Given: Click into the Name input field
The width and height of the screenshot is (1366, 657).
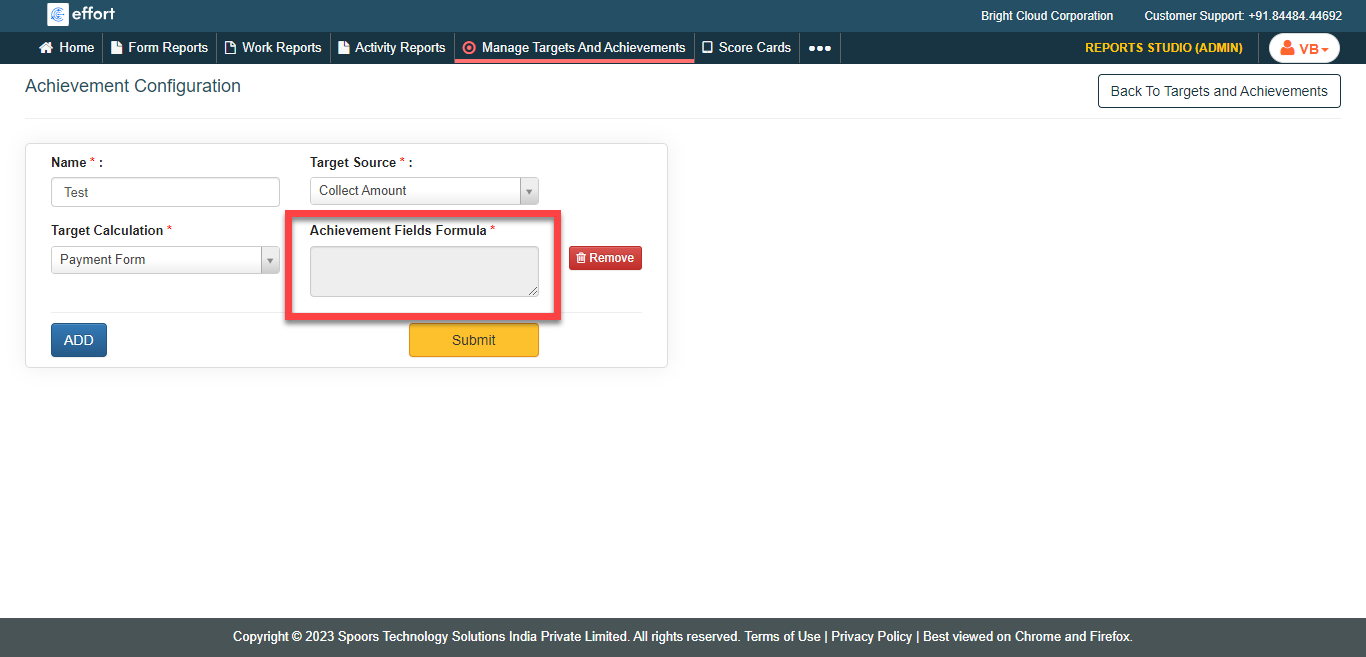Looking at the screenshot, I should [165, 192].
